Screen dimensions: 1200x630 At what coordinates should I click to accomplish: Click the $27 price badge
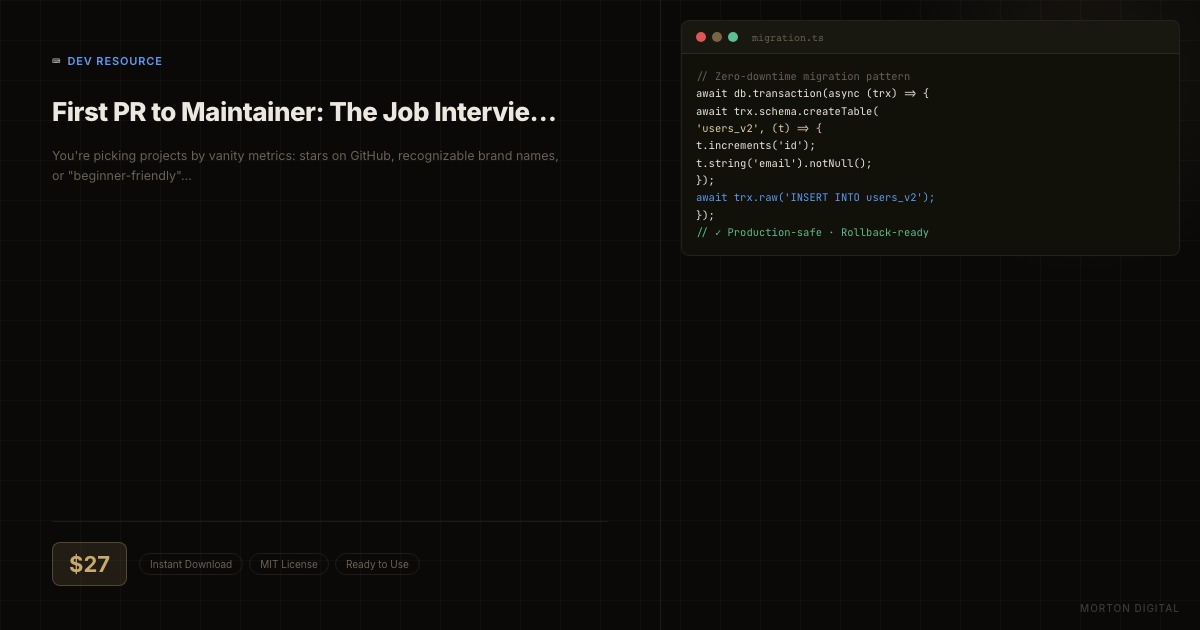point(89,564)
